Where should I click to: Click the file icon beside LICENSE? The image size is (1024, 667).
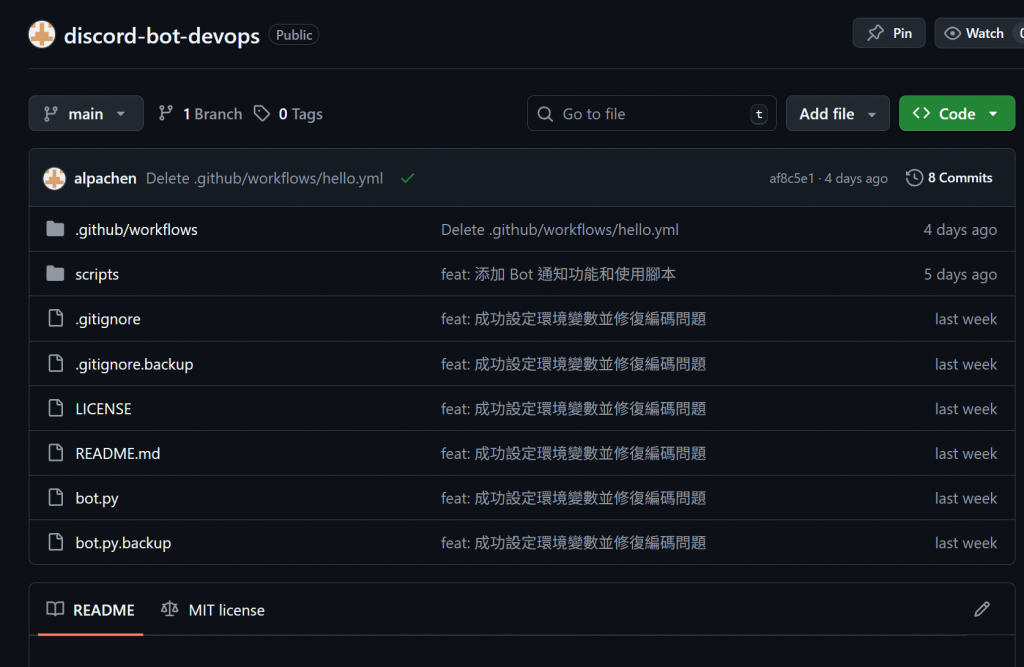coord(56,408)
